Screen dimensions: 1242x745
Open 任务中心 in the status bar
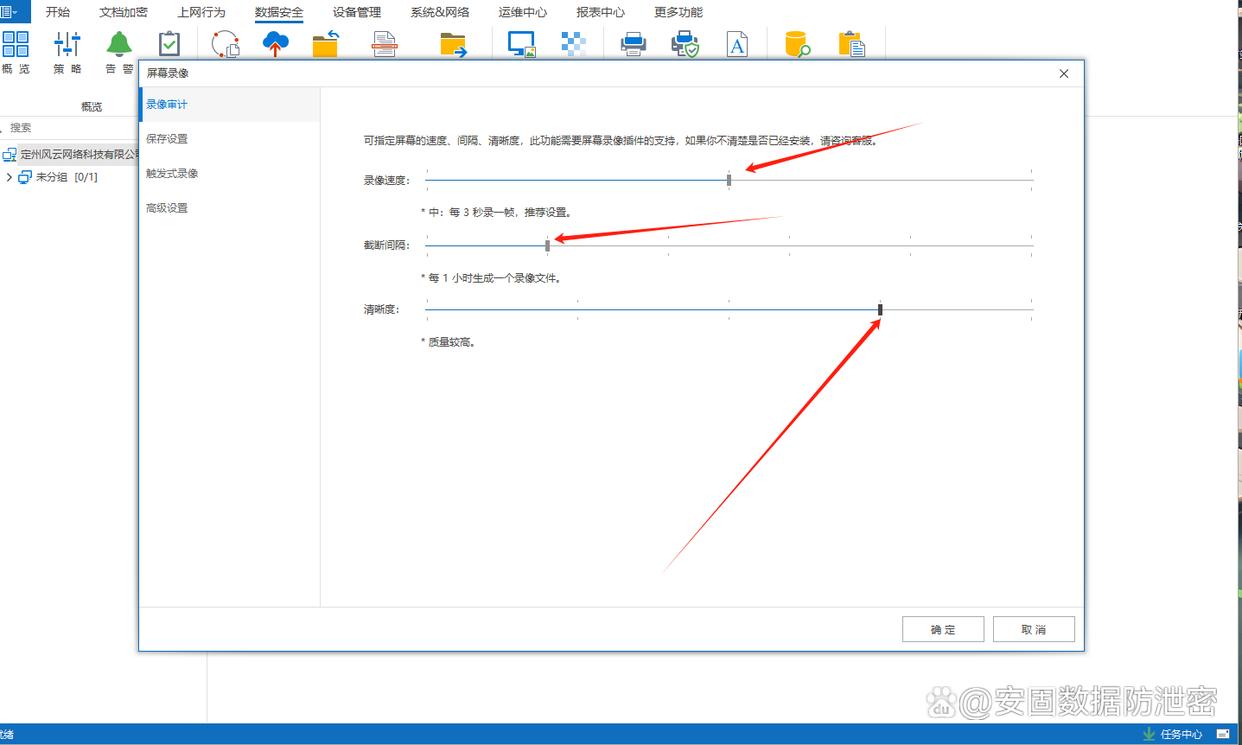coord(1174,734)
